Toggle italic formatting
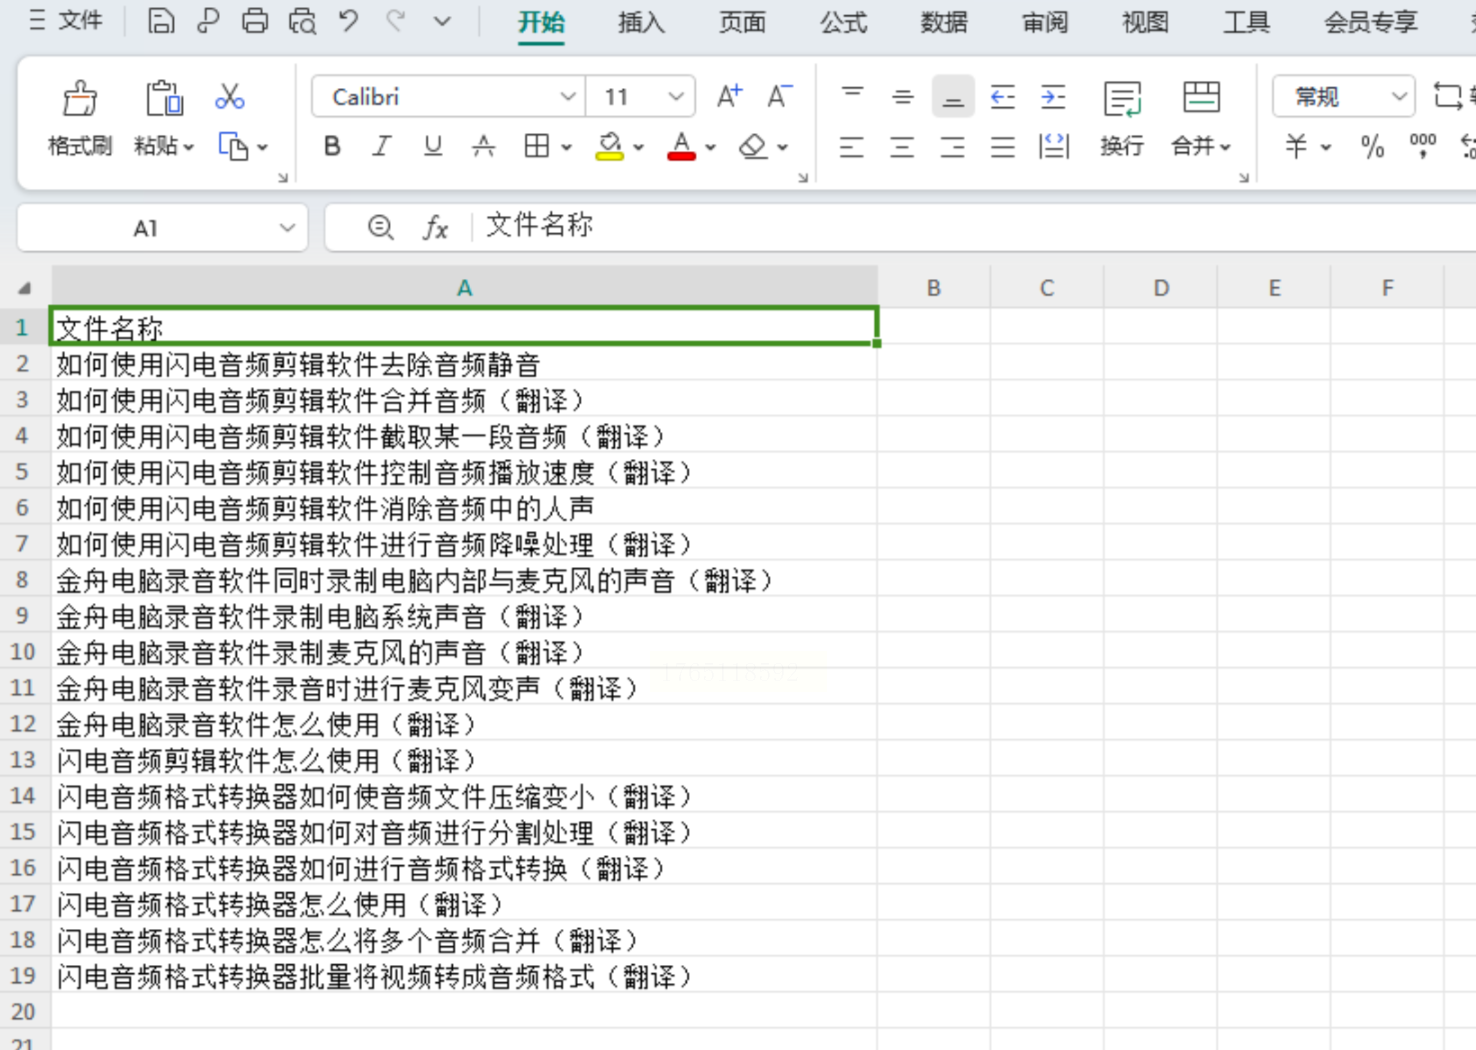This screenshot has height=1050, width=1476. pyautogui.click(x=382, y=147)
